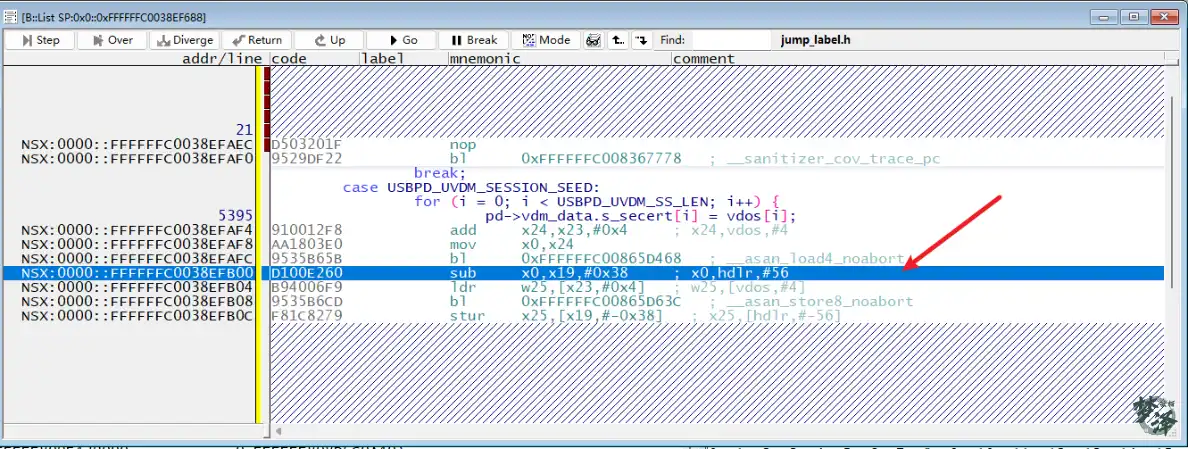Click the Step debugging button
This screenshot has height=449, width=1188.
[x=38, y=40]
